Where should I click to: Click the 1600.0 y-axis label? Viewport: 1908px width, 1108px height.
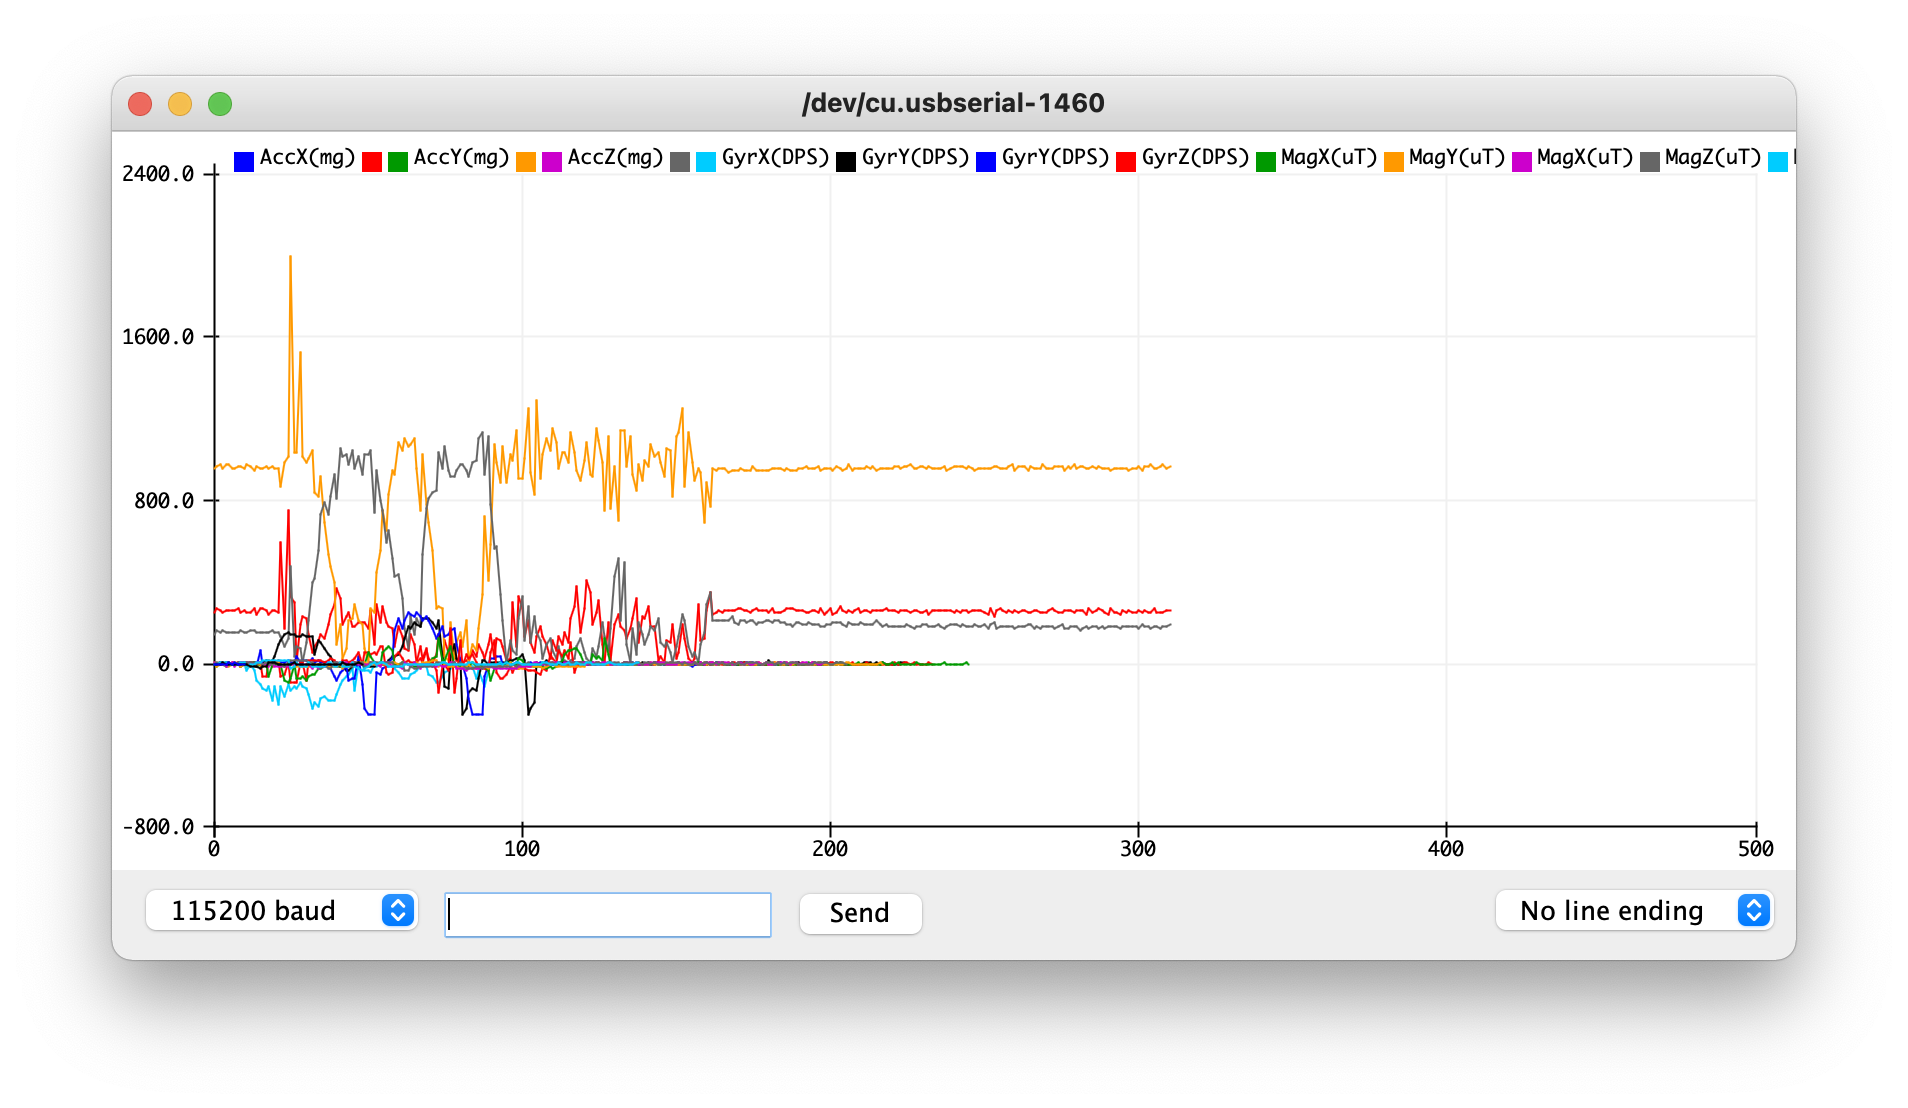[158, 337]
